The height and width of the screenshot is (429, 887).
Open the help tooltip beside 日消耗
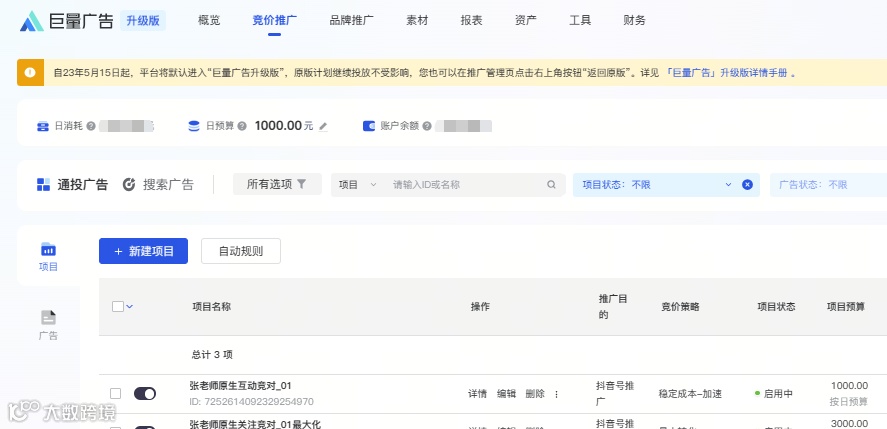tap(91, 126)
